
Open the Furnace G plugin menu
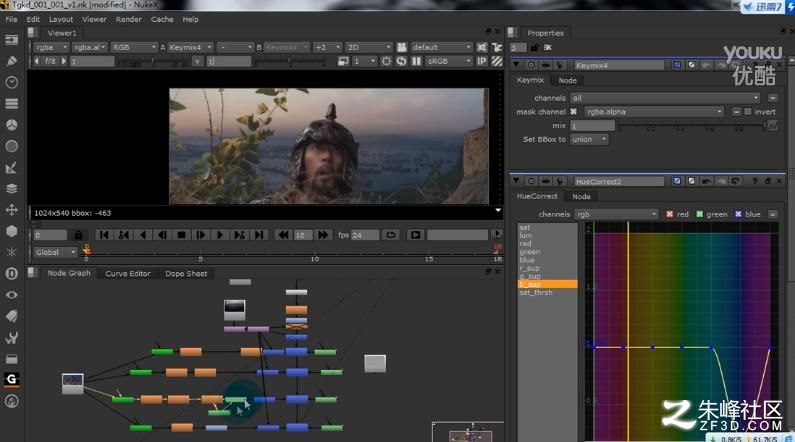point(11,379)
